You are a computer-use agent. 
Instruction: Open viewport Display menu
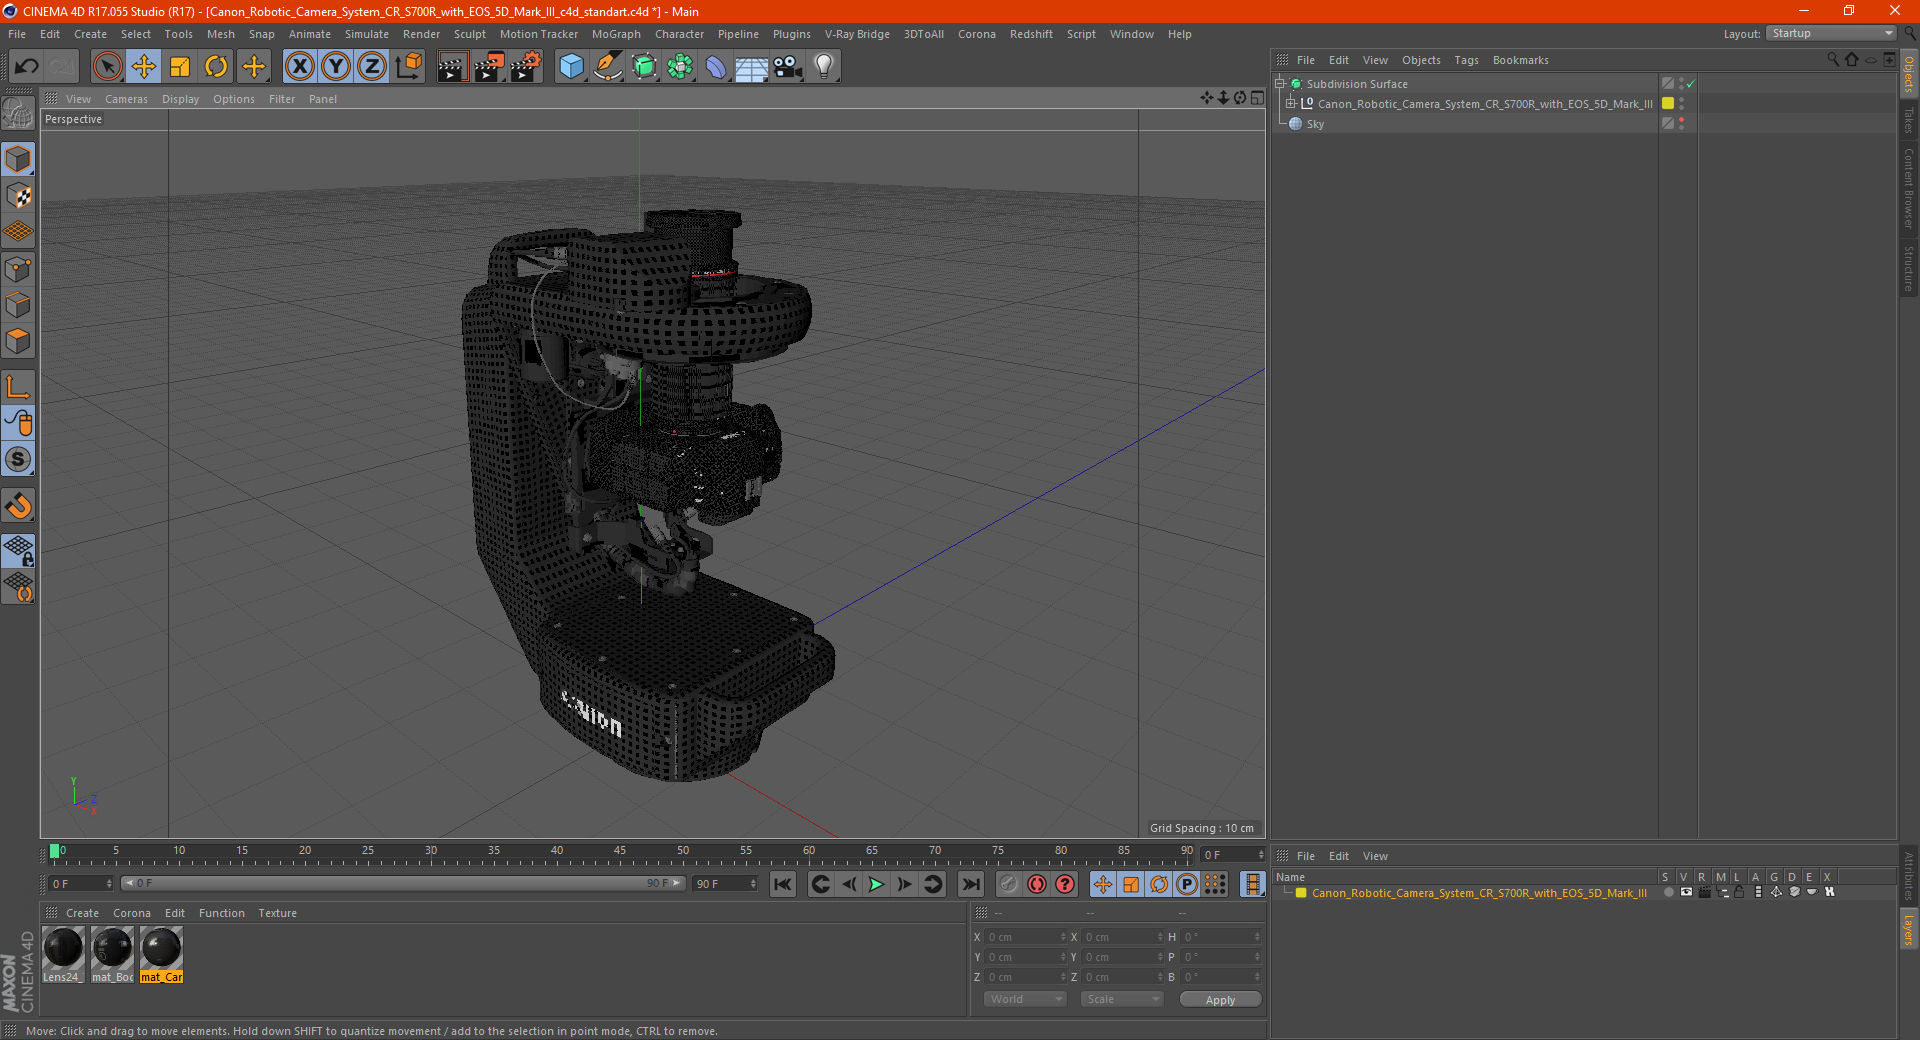click(x=180, y=99)
